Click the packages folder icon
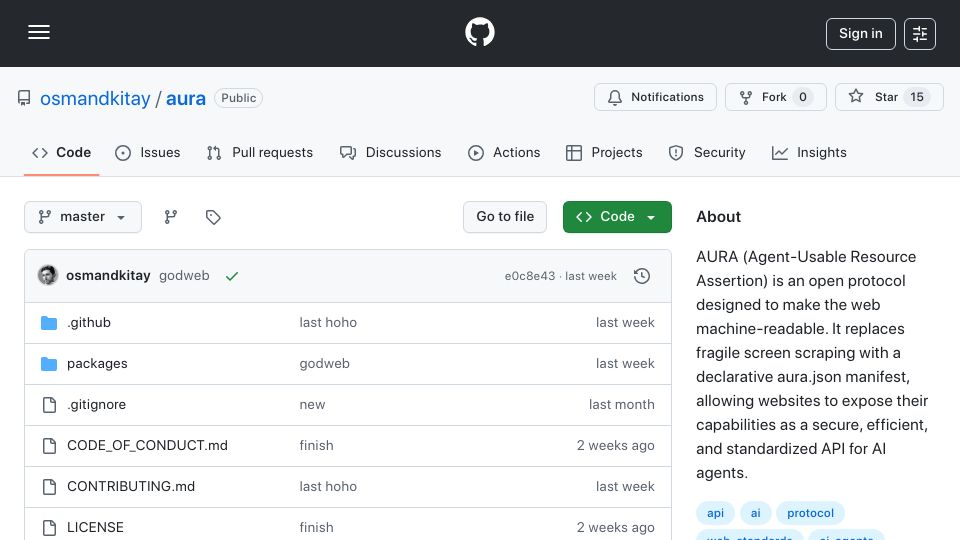This screenshot has height=540, width=960. point(49,364)
